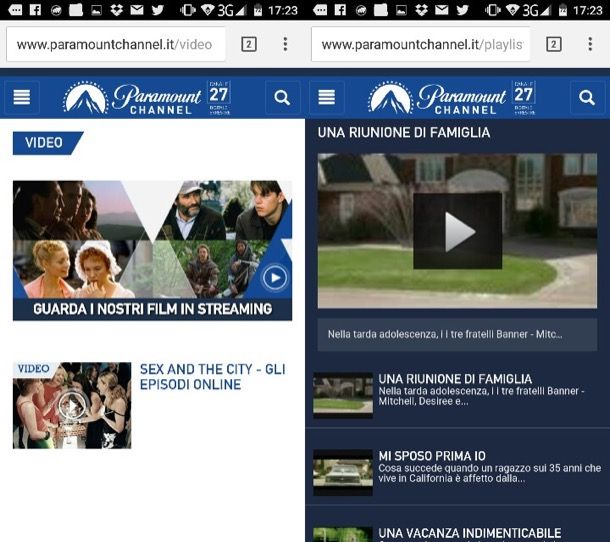Open three-dot browser menu on left screen
610x542 pixels.
pyautogui.click(x=285, y=44)
